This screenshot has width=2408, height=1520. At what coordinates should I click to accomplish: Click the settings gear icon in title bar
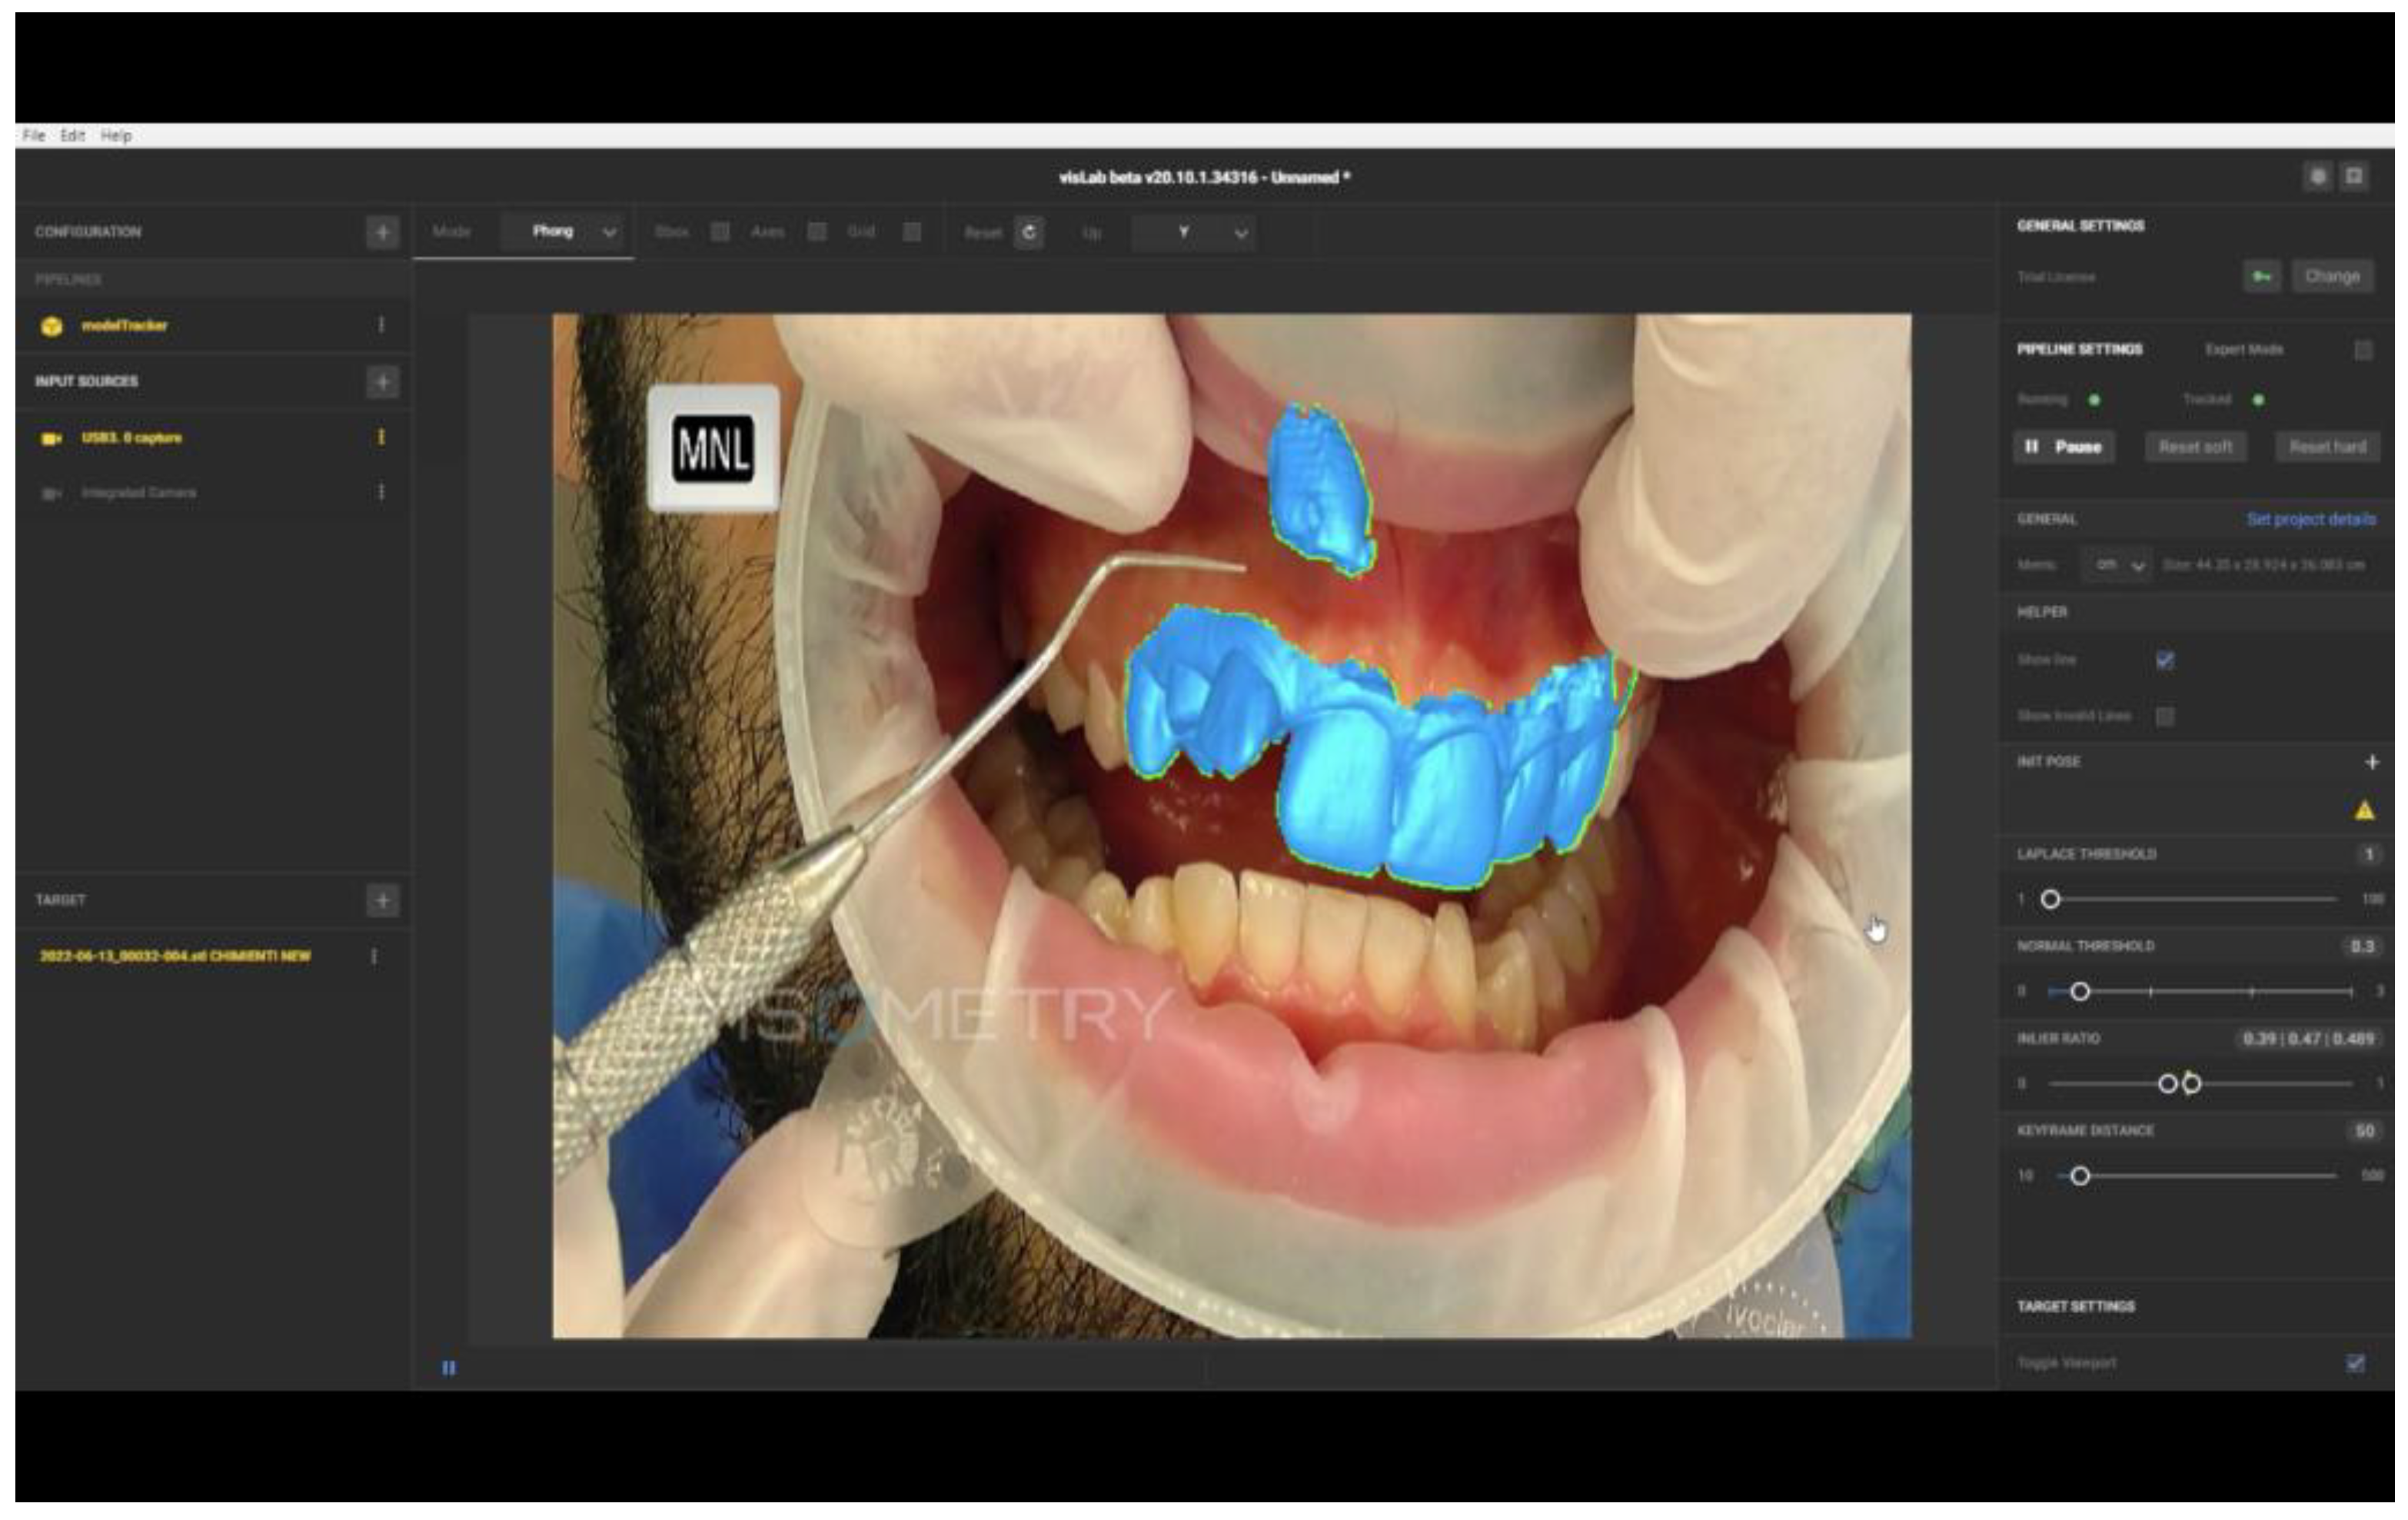pos(2318,177)
